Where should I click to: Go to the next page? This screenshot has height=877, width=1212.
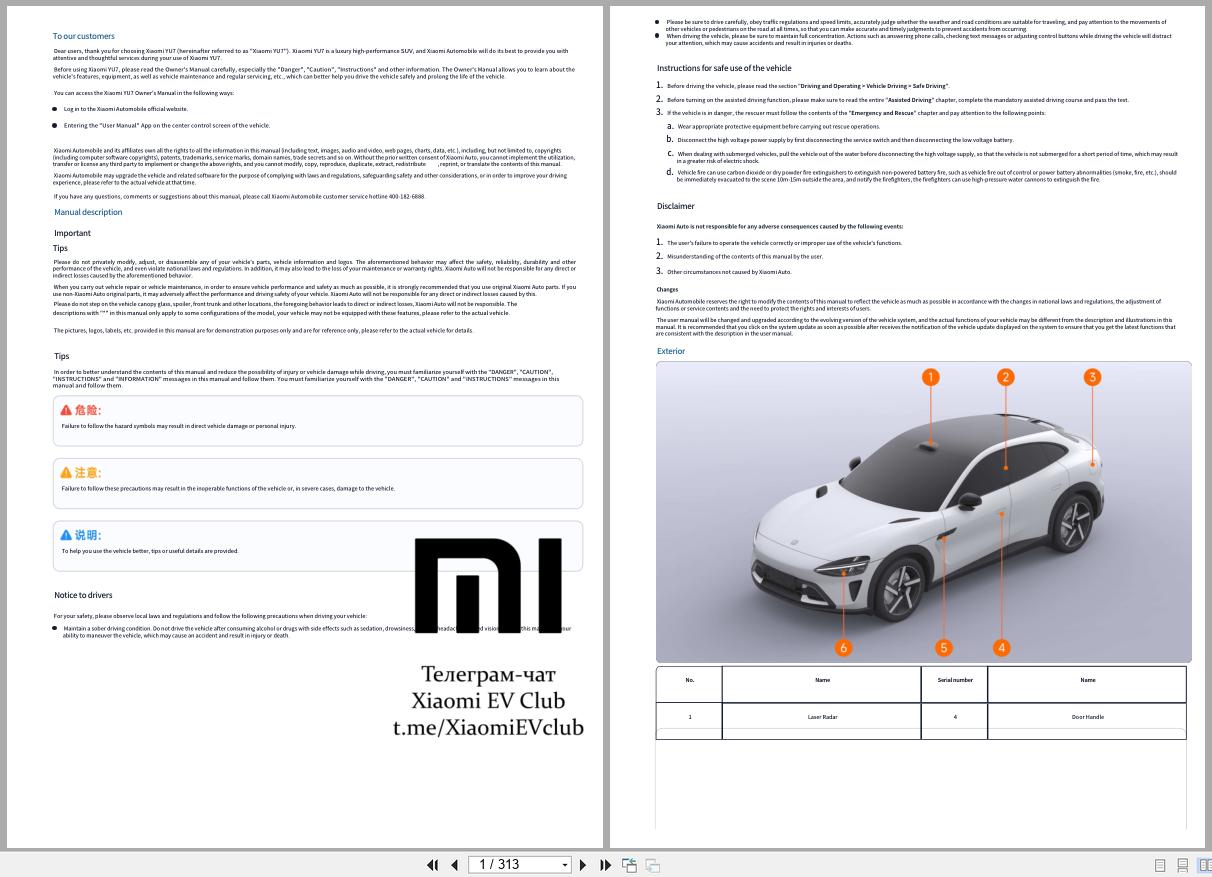coord(583,865)
